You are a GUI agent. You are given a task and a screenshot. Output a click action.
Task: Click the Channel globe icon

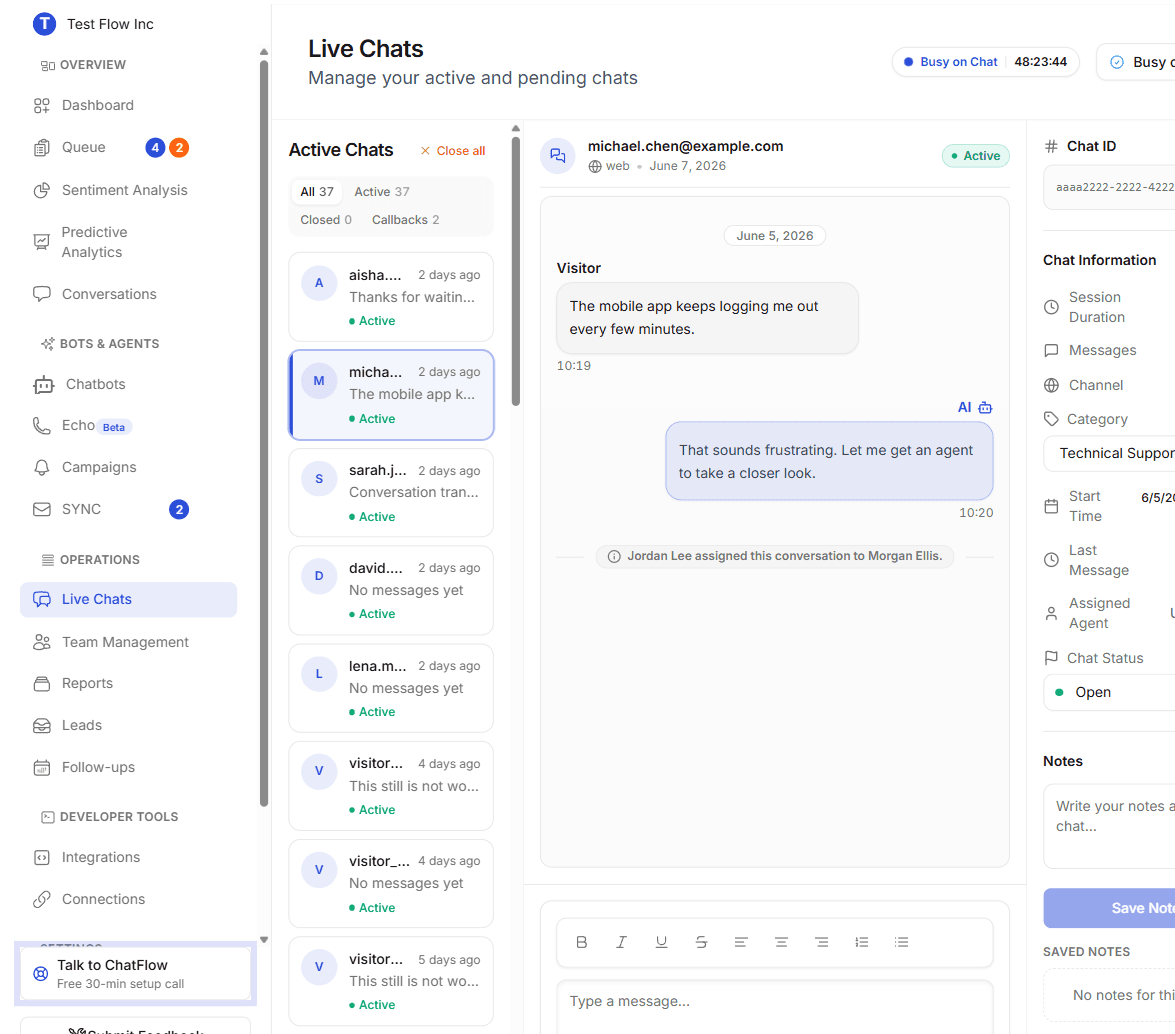point(1051,385)
